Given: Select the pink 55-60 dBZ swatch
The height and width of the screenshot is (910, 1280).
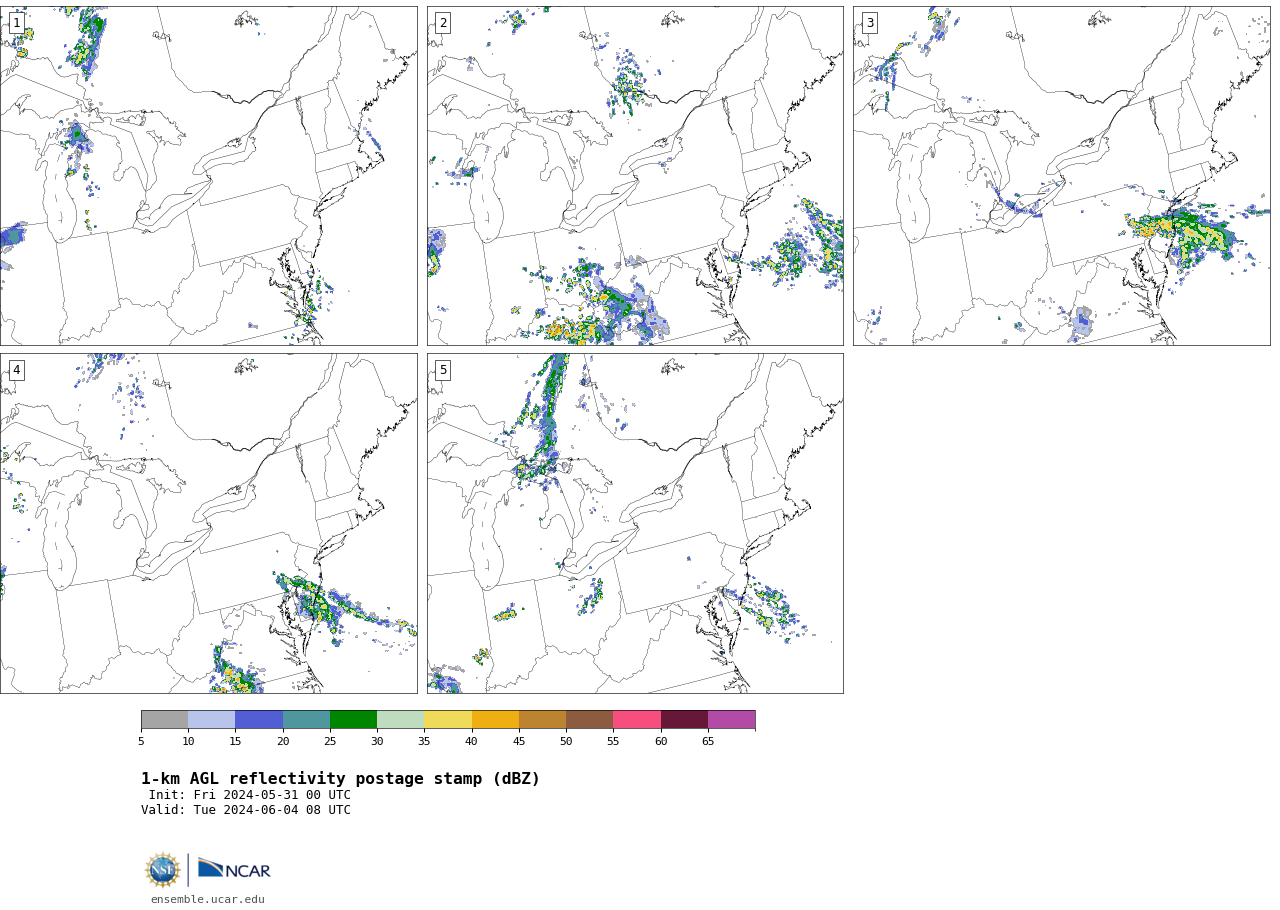Looking at the screenshot, I should tap(637, 720).
